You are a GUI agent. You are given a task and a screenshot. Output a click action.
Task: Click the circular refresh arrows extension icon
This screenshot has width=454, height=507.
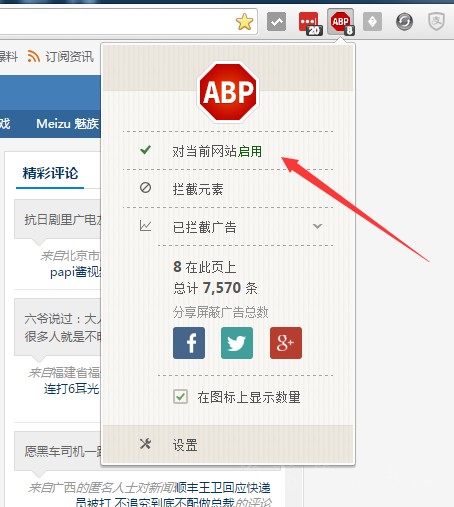(404, 22)
